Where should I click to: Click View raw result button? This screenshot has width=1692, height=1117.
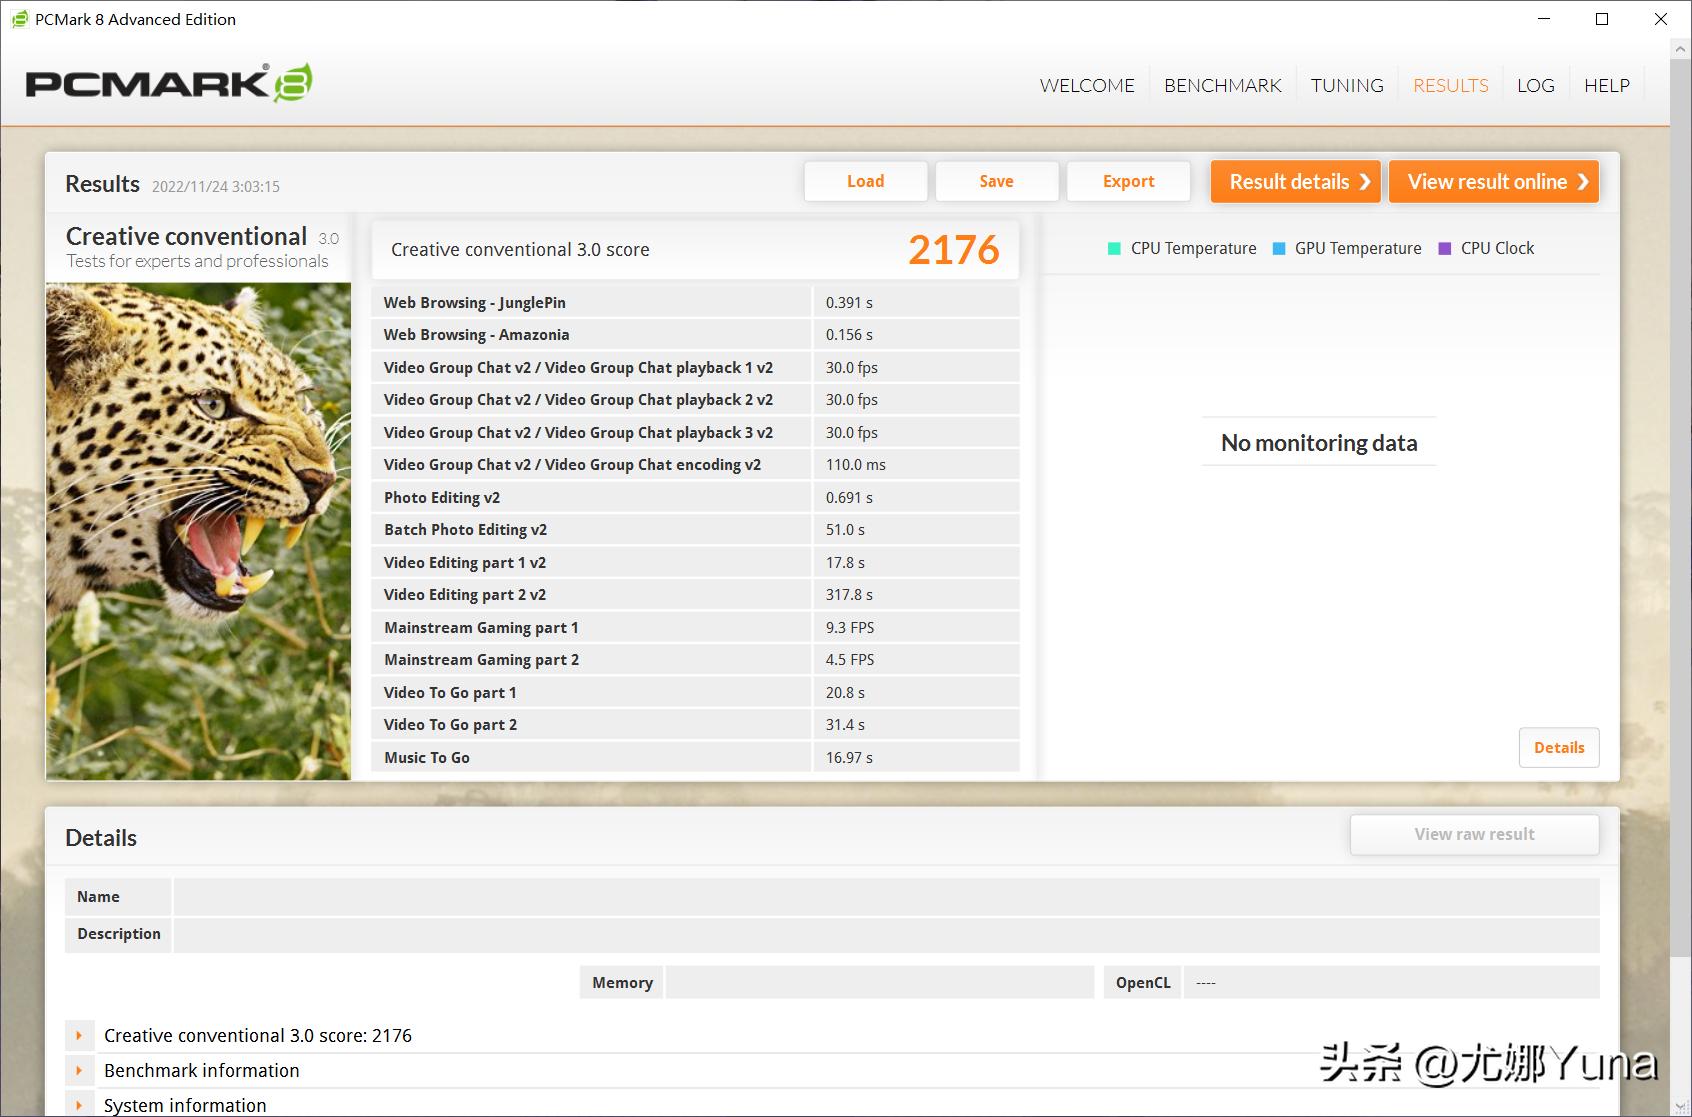pyautogui.click(x=1475, y=835)
